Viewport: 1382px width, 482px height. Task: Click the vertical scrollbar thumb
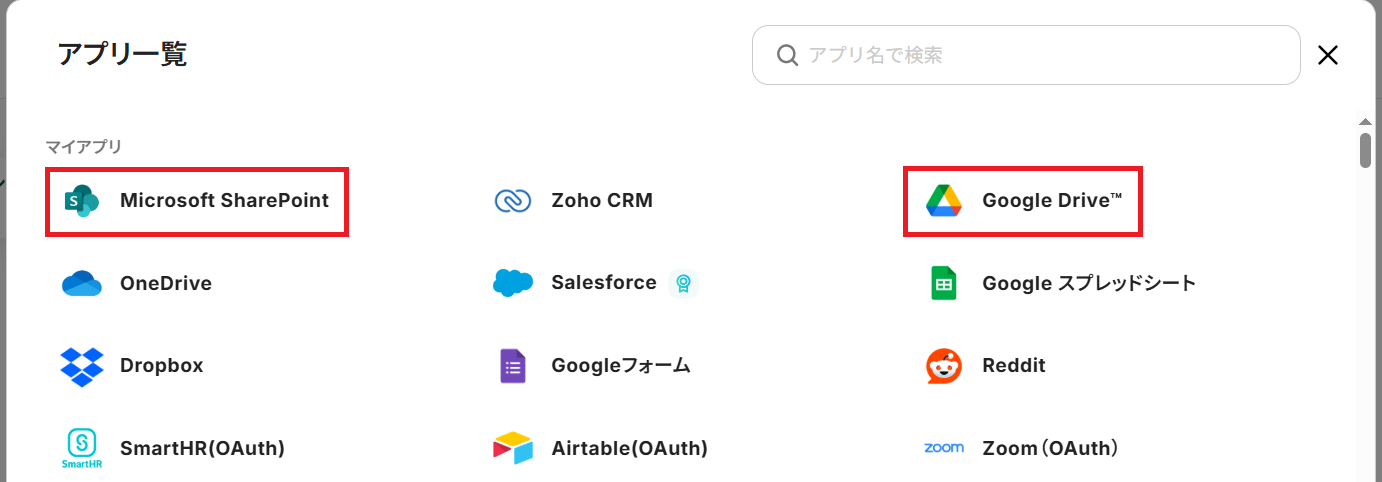[1365, 148]
